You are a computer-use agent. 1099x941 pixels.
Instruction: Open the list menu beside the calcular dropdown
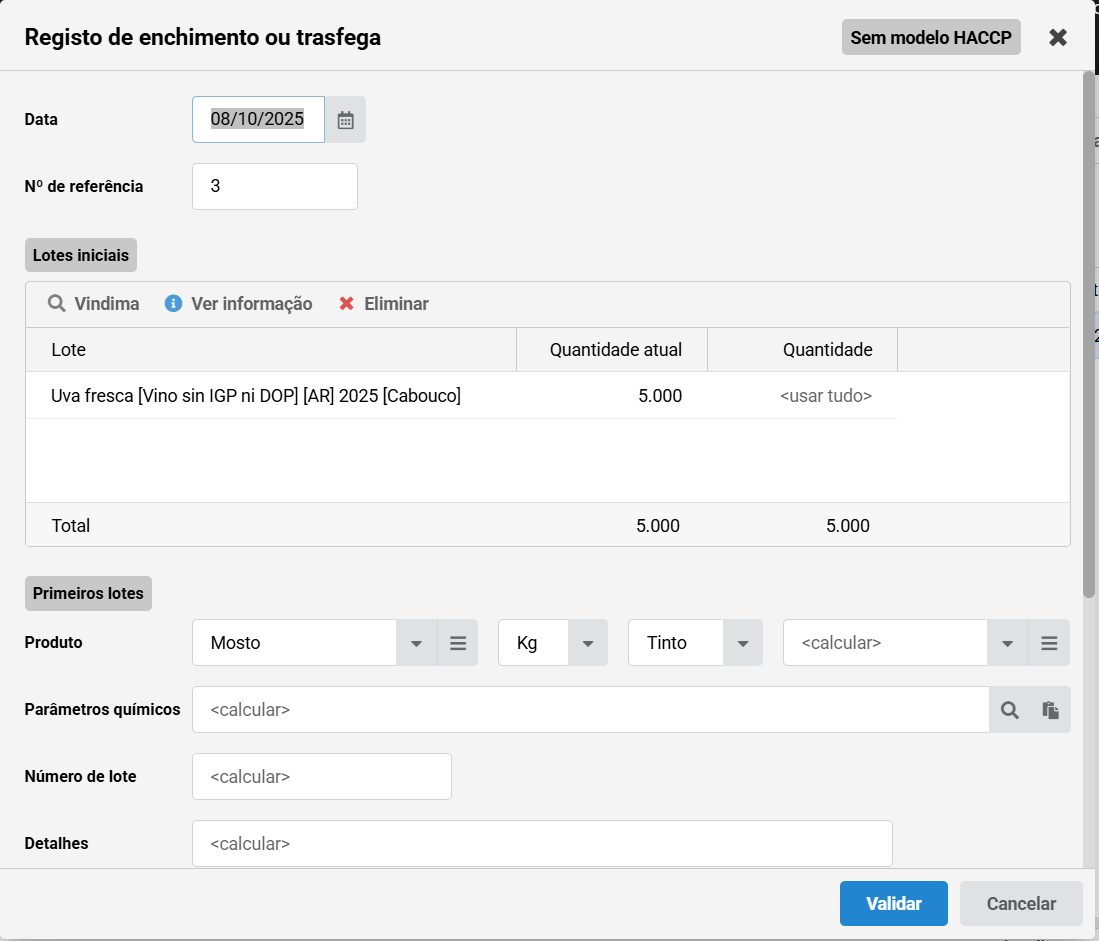point(1049,643)
